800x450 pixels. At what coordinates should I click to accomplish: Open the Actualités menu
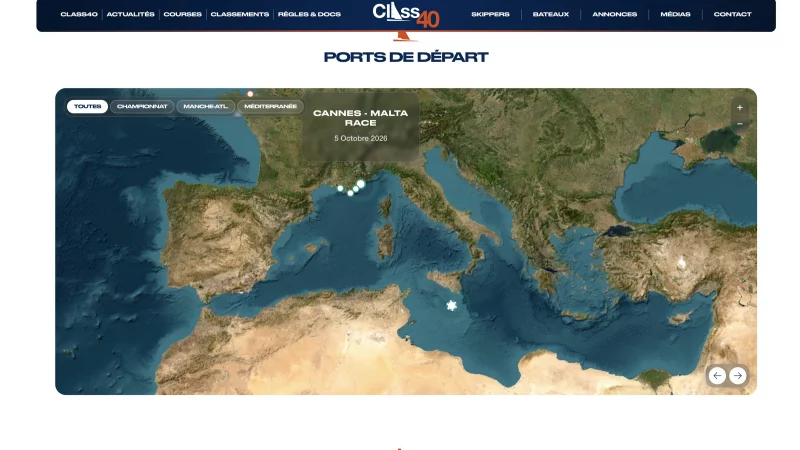tap(131, 14)
